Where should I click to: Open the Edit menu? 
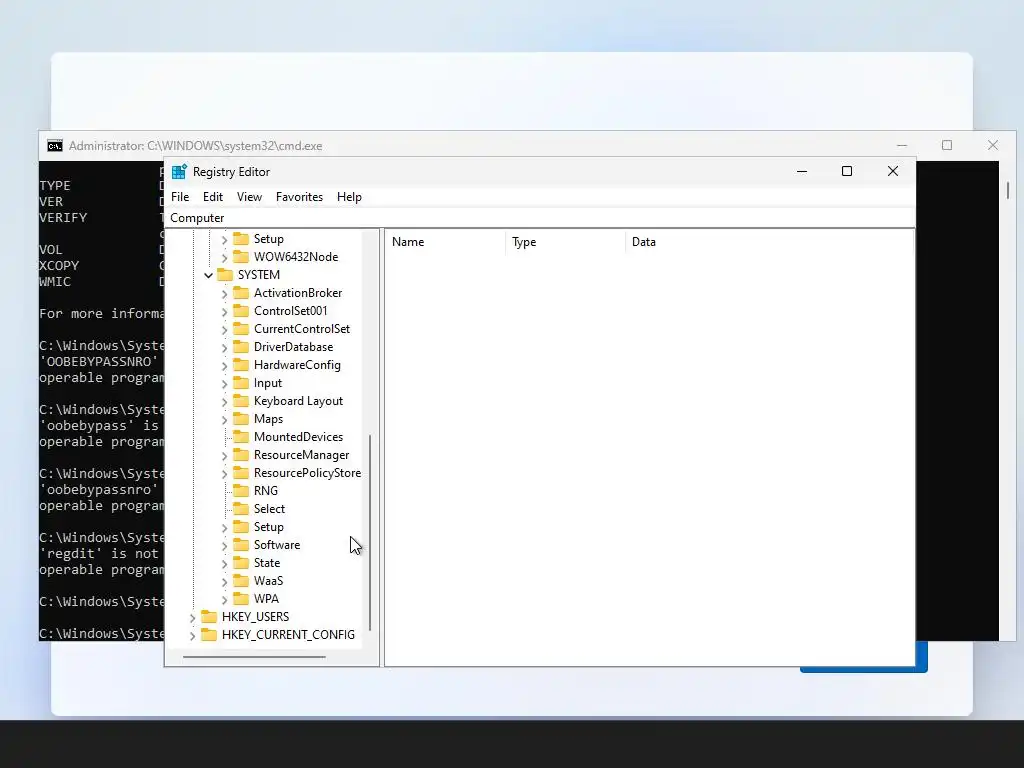(x=213, y=197)
